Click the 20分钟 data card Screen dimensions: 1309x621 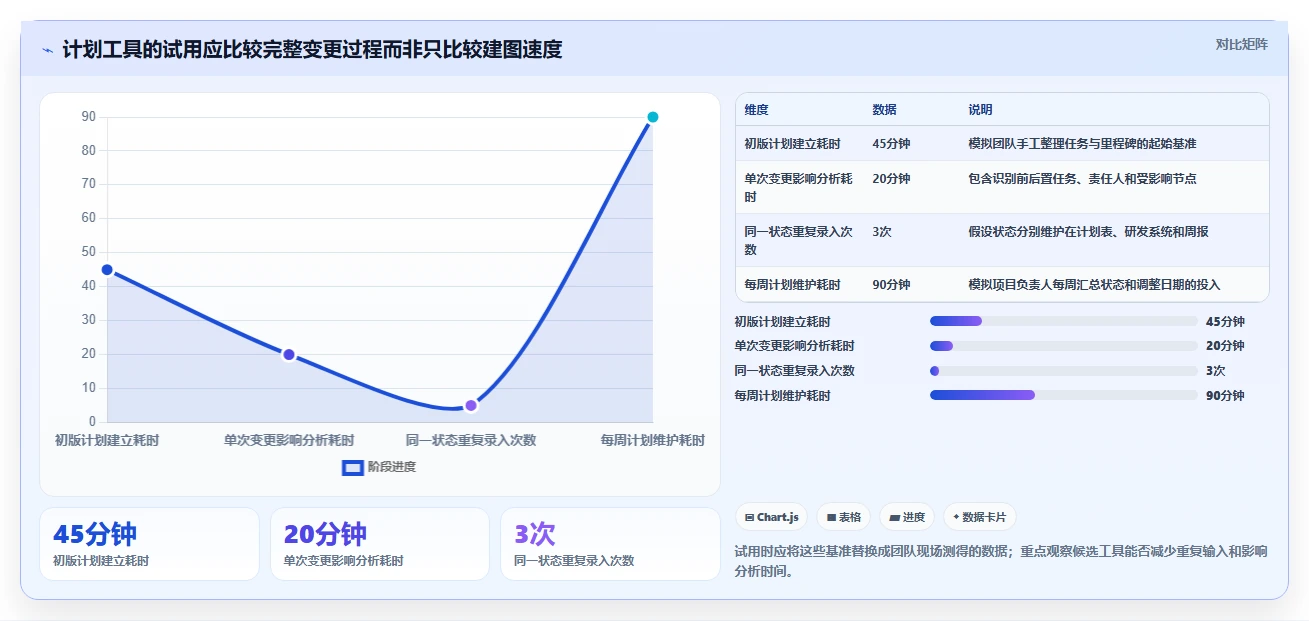click(x=380, y=544)
